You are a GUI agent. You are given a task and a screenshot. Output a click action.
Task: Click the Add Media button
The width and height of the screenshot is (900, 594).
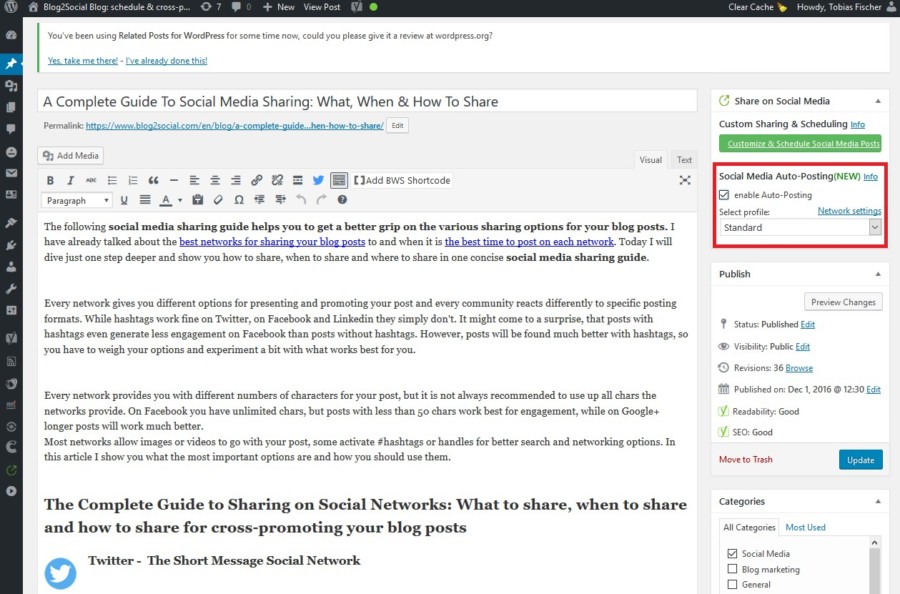[71, 156]
